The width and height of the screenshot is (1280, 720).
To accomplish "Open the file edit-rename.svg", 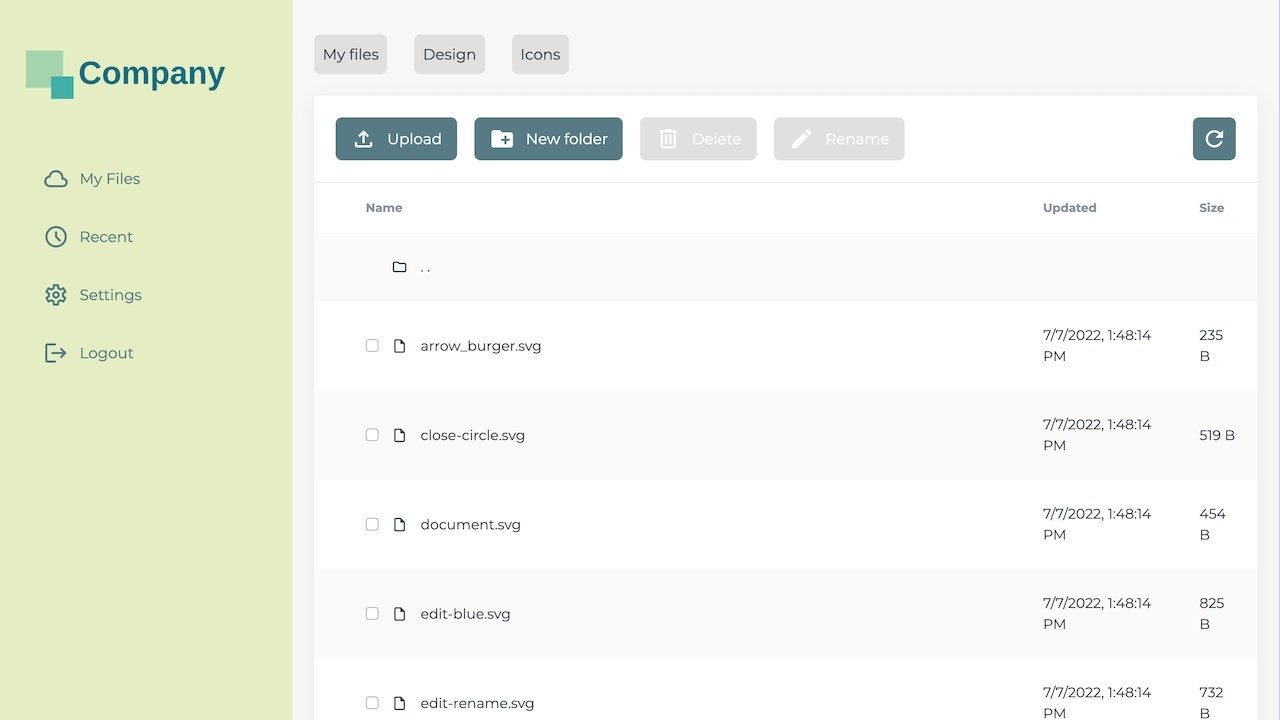I will tap(478, 703).
